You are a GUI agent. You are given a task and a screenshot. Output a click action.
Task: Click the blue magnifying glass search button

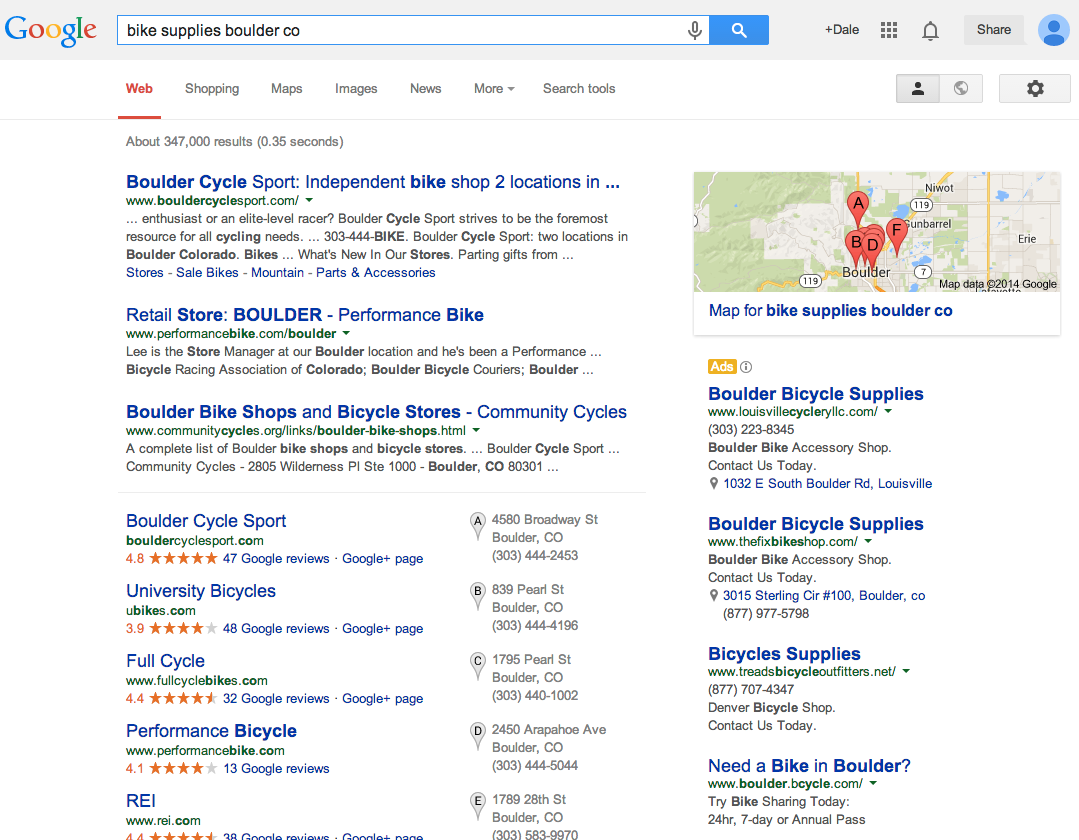click(739, 30)
